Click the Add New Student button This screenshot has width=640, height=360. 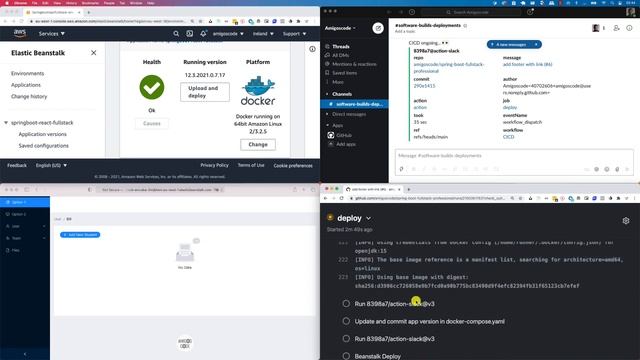[80, 235]
